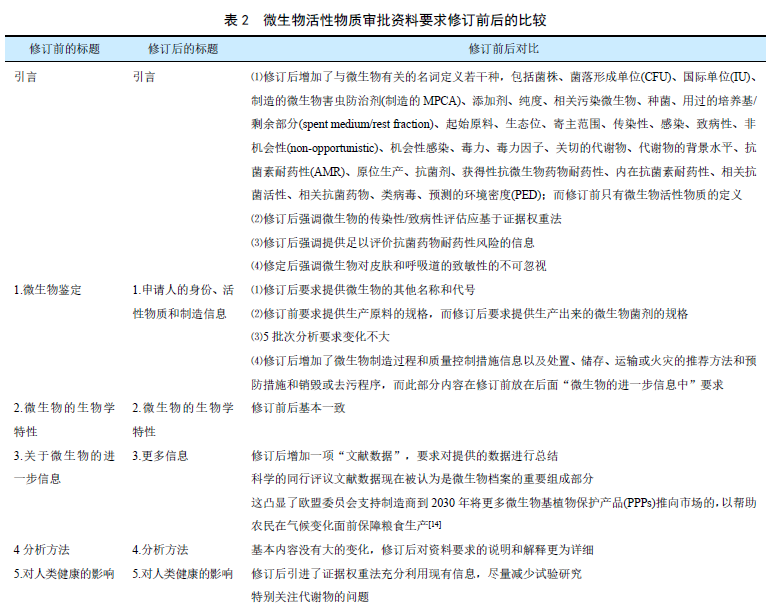
Task: Click '⑷修定后强调微生物对皮肤和呼吸道的致敏性的不可忽视'
Action: 398,266
